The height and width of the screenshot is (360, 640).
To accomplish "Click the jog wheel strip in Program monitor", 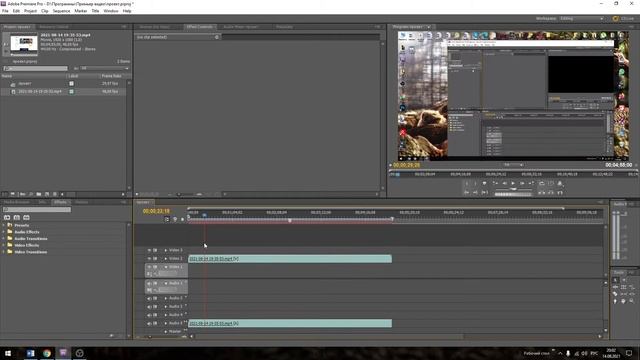I will pyautogui.click(x=513, y=194).
